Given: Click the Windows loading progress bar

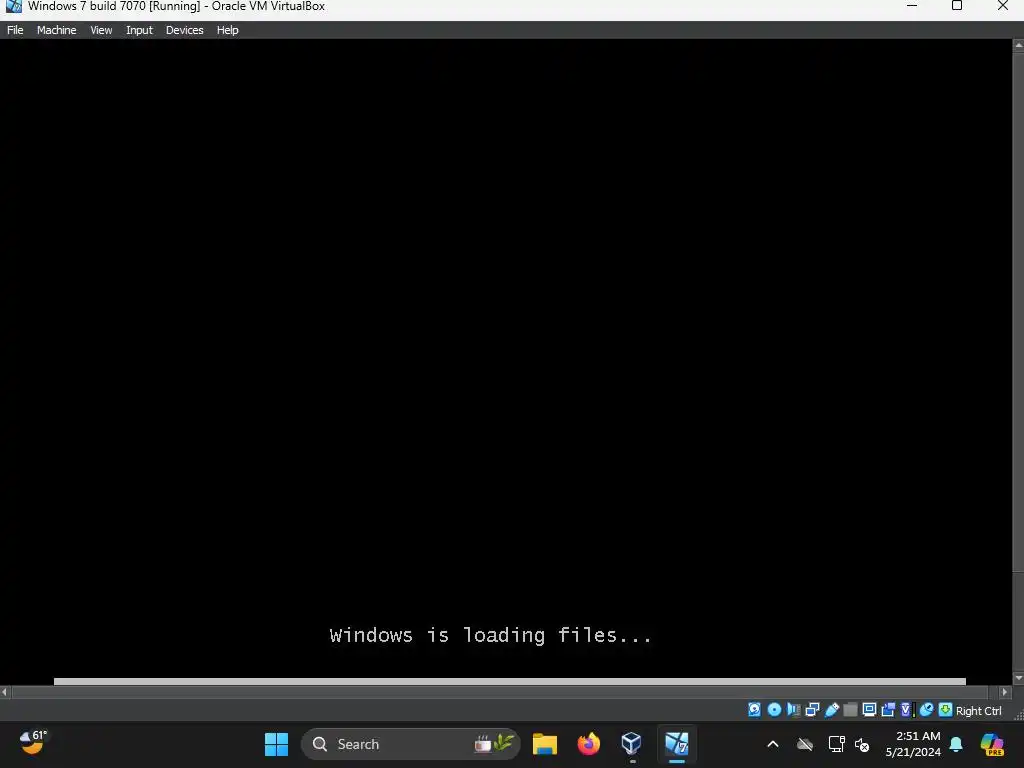Looking at the screenshot, I should click(509, 681).
